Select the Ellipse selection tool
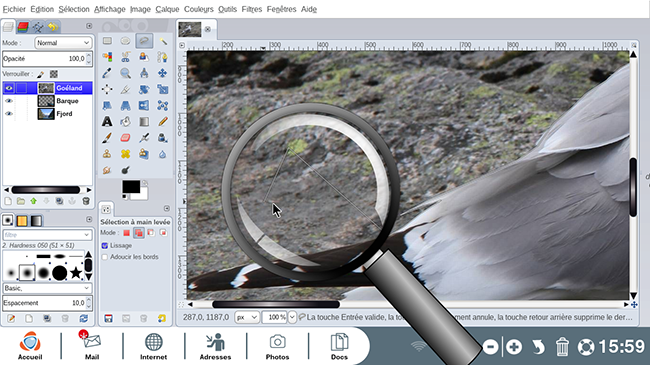 coord(125,41)
